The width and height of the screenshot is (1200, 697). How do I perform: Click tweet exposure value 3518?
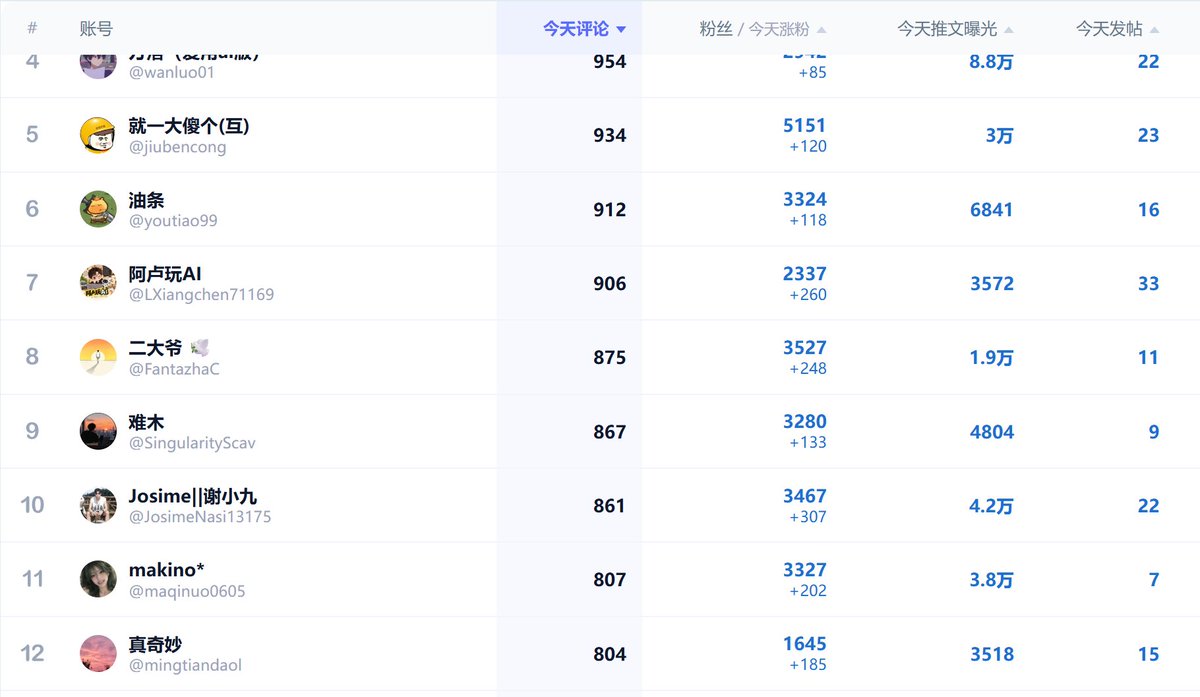pos(992,653)
